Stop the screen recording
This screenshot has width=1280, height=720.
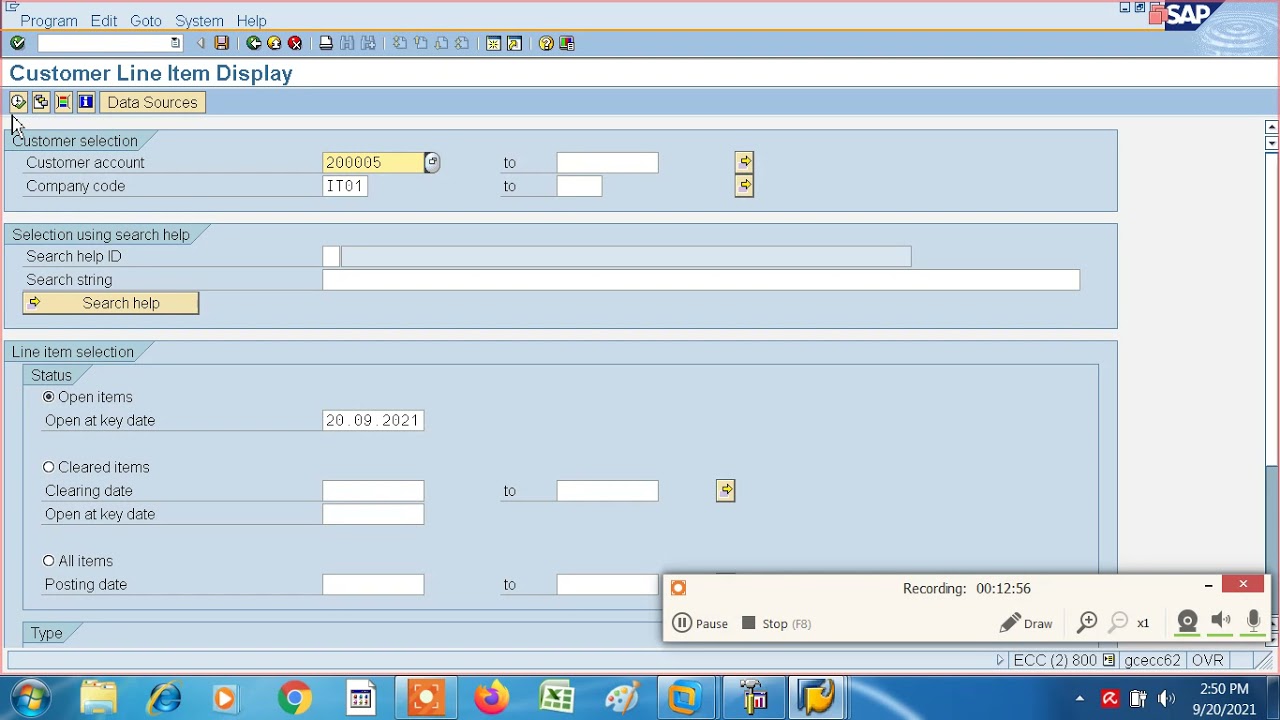776,623
